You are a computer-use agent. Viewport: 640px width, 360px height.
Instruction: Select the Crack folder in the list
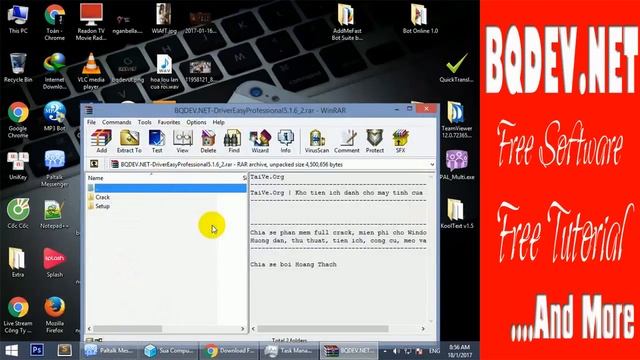[99, 197]
